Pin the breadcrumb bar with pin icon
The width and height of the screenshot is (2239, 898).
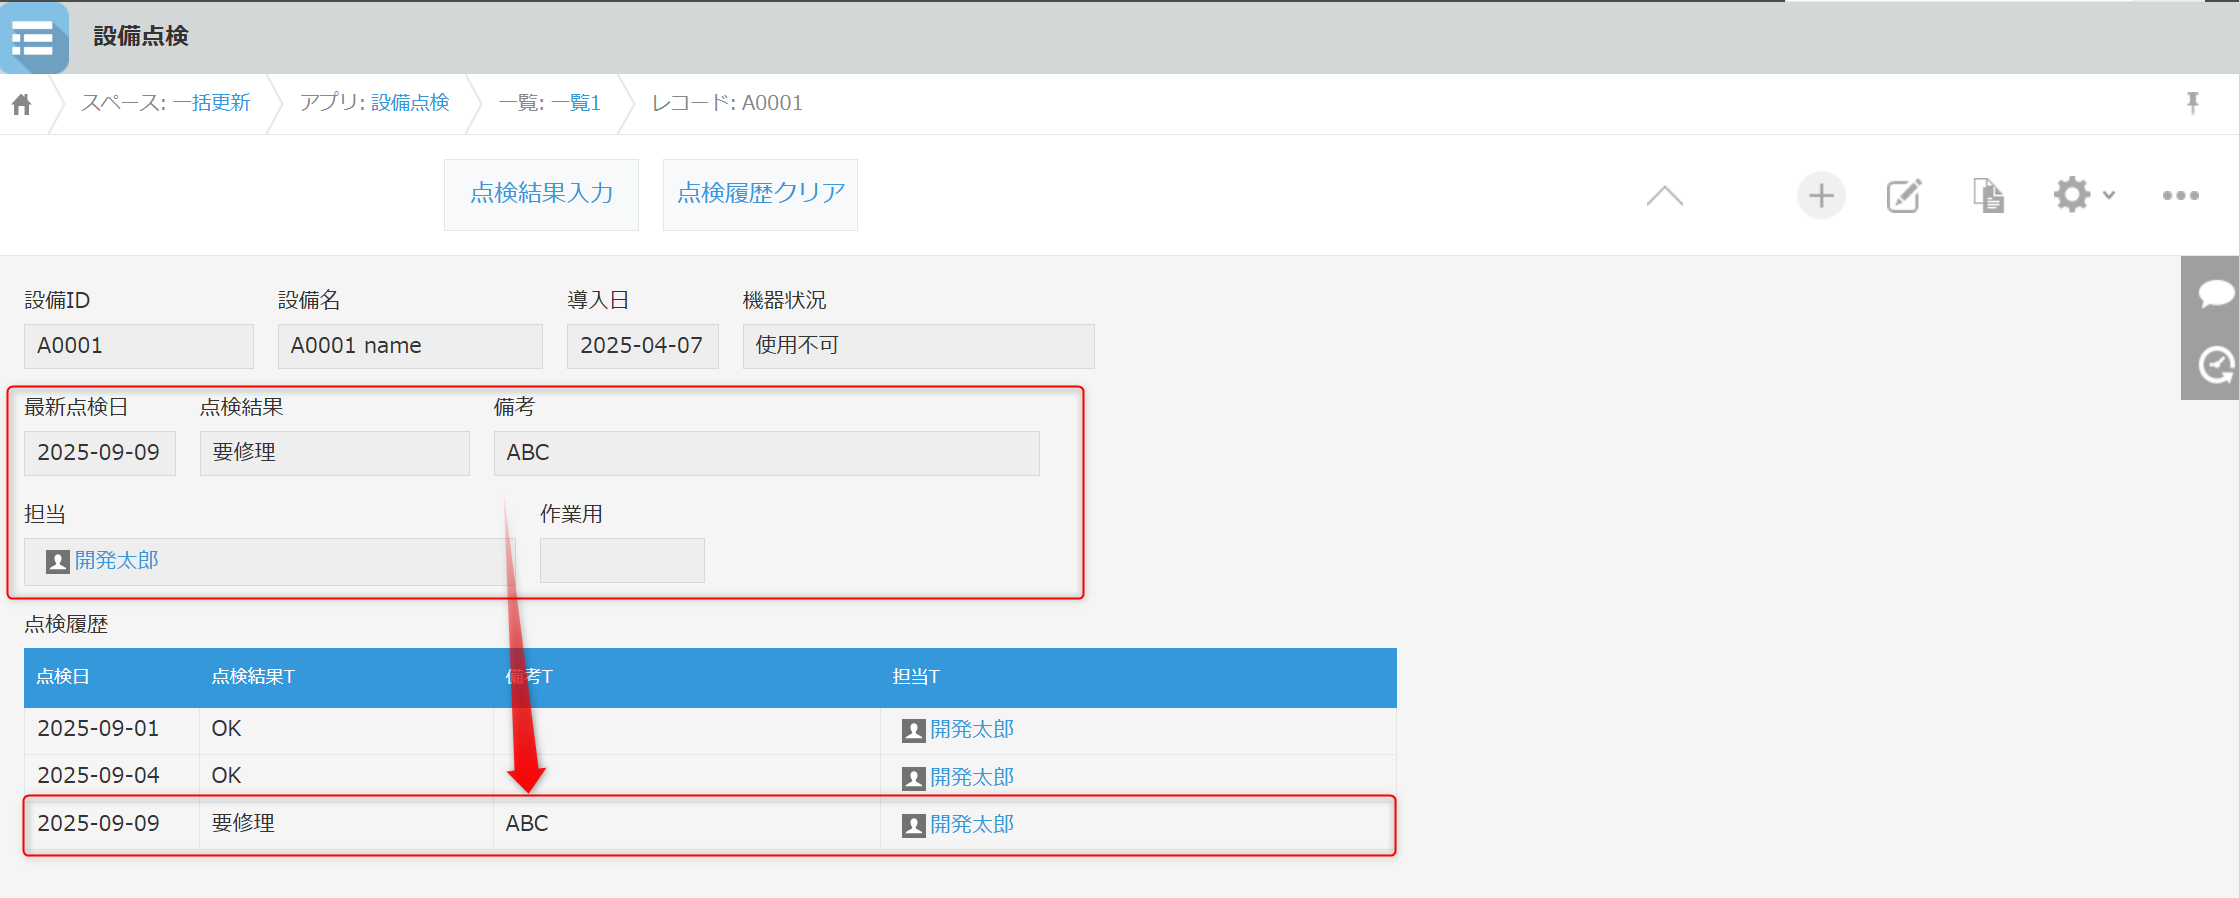coord(2192,103)
